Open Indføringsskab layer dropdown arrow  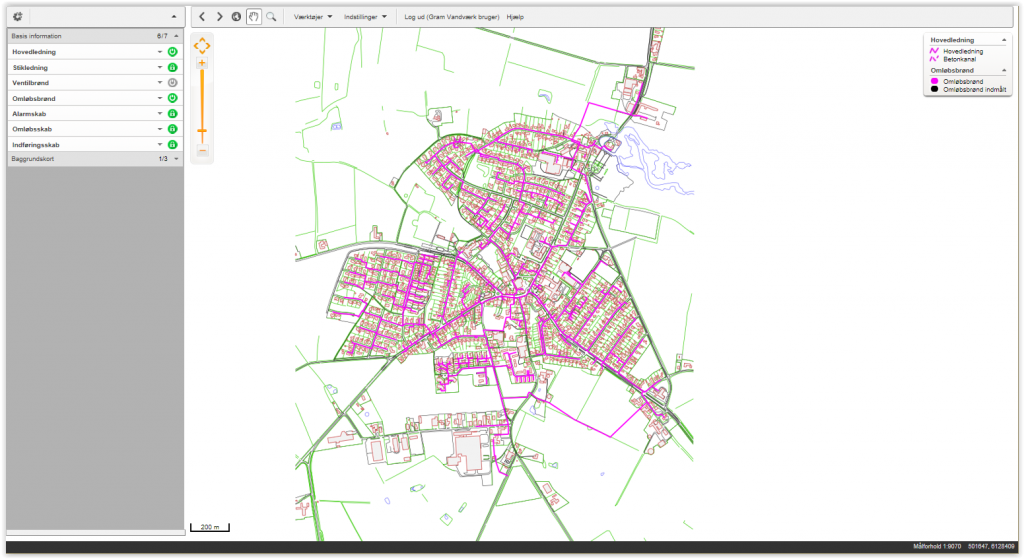coord(159,144)
